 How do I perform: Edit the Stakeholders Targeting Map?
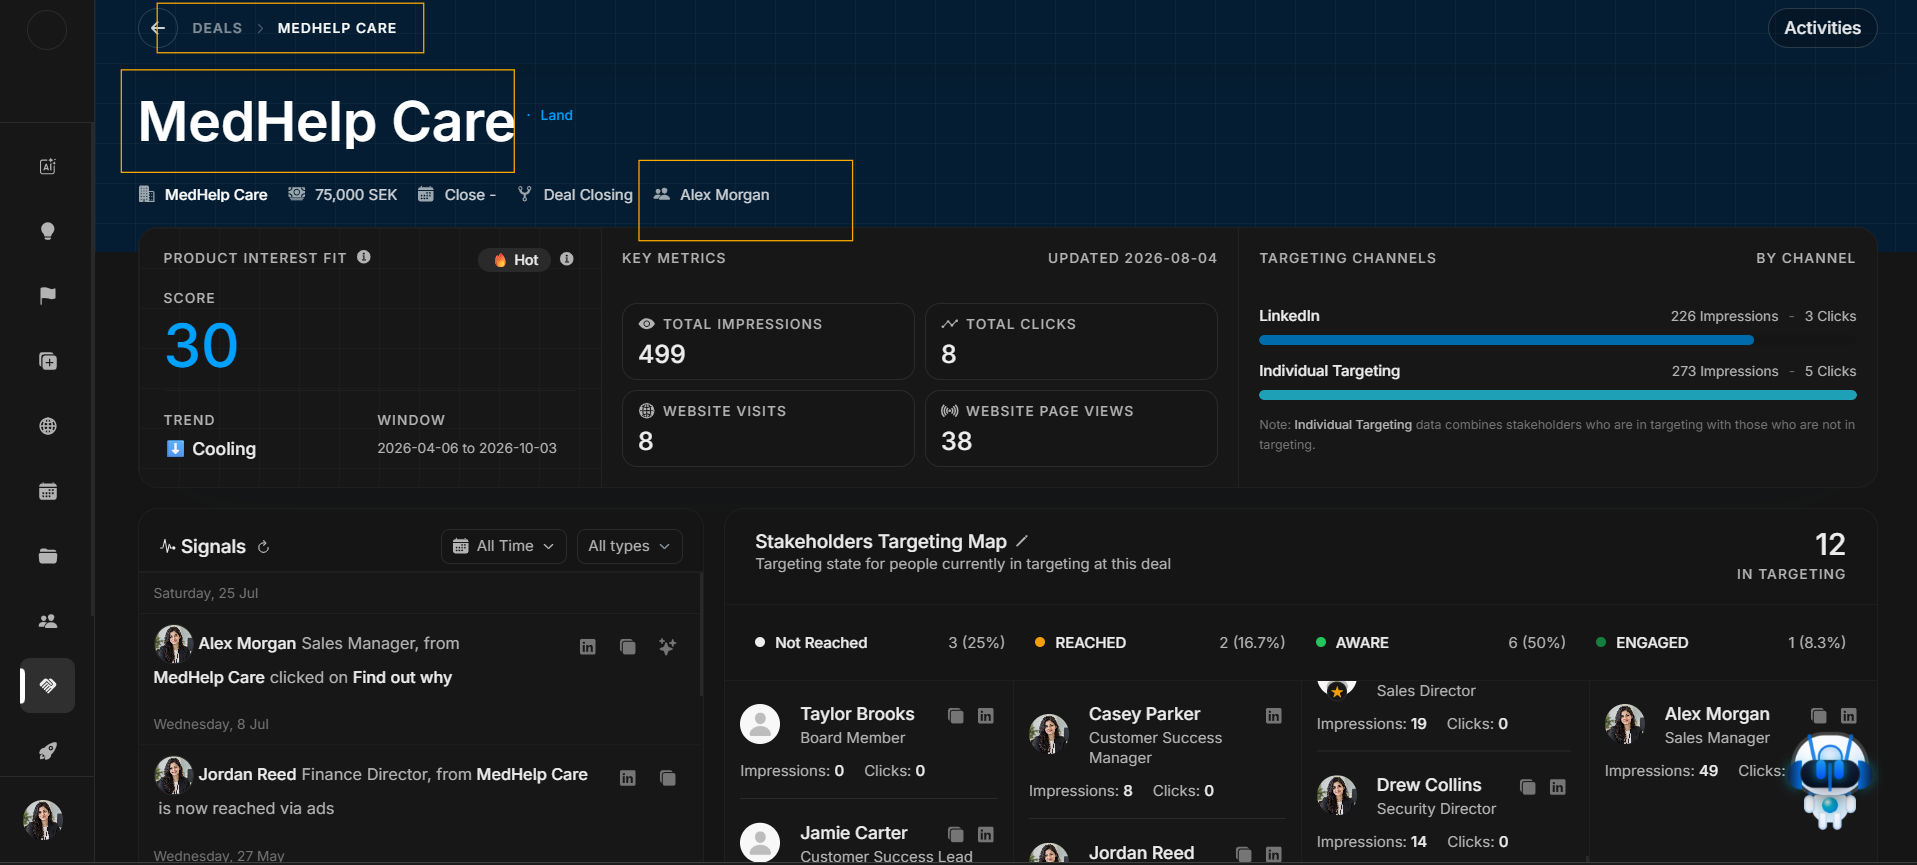(x=1022, y=541)
